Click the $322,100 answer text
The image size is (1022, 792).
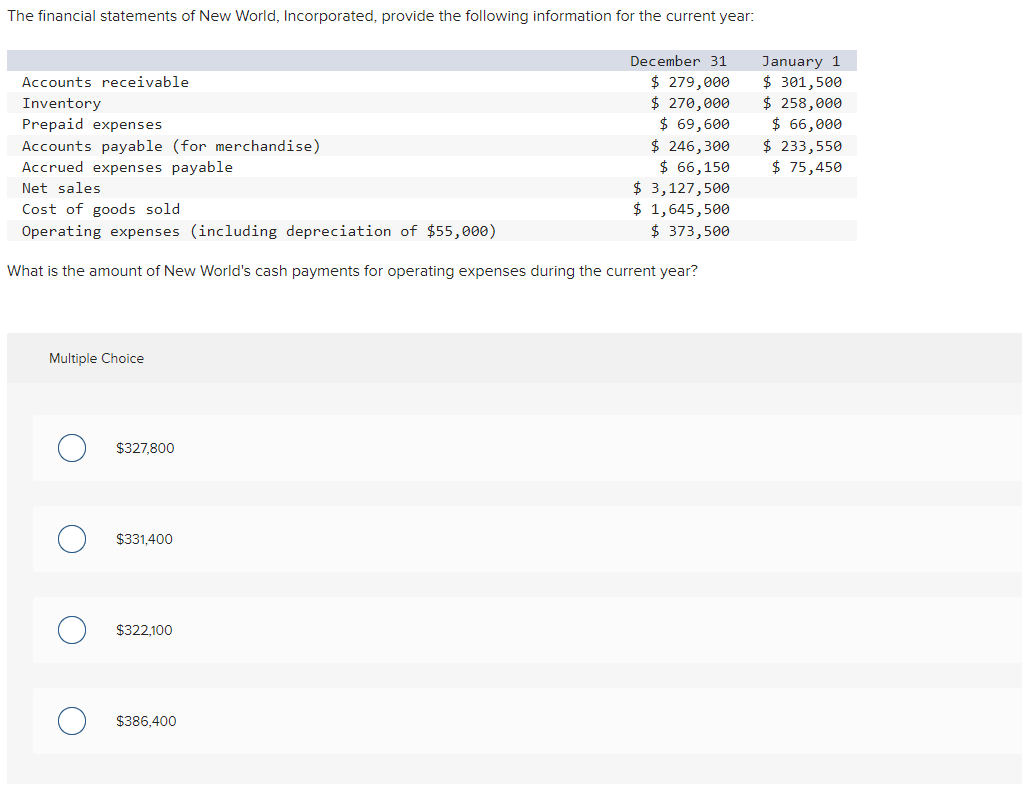[144, 630]
